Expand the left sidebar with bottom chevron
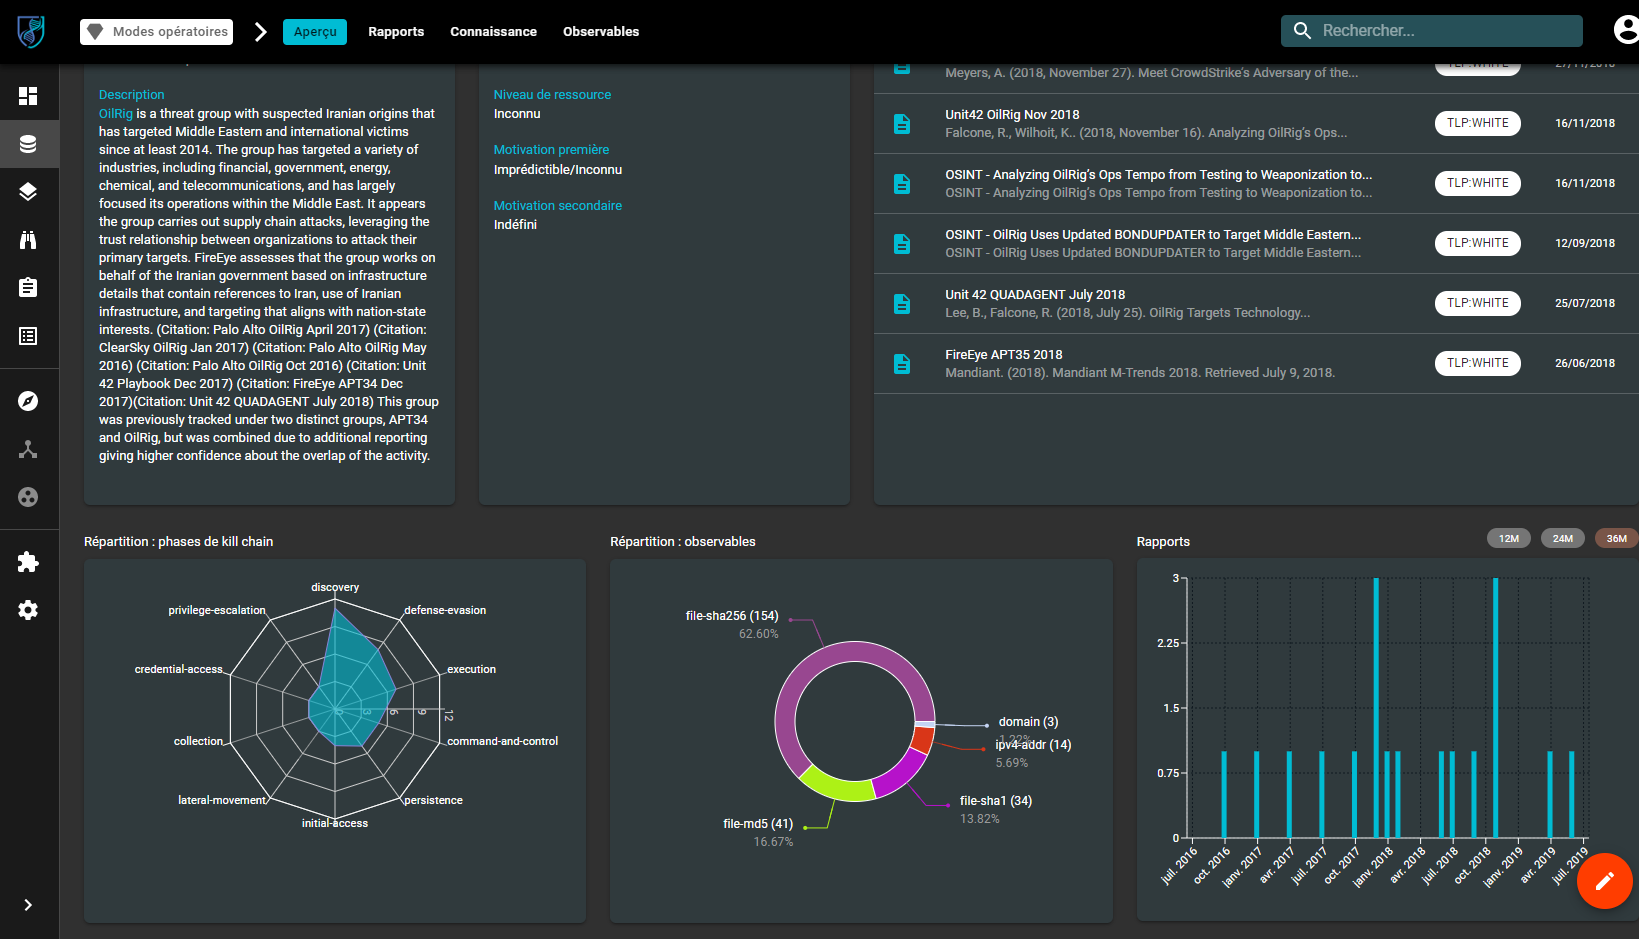Screen dimensions: 1639x939 (28, 905)
